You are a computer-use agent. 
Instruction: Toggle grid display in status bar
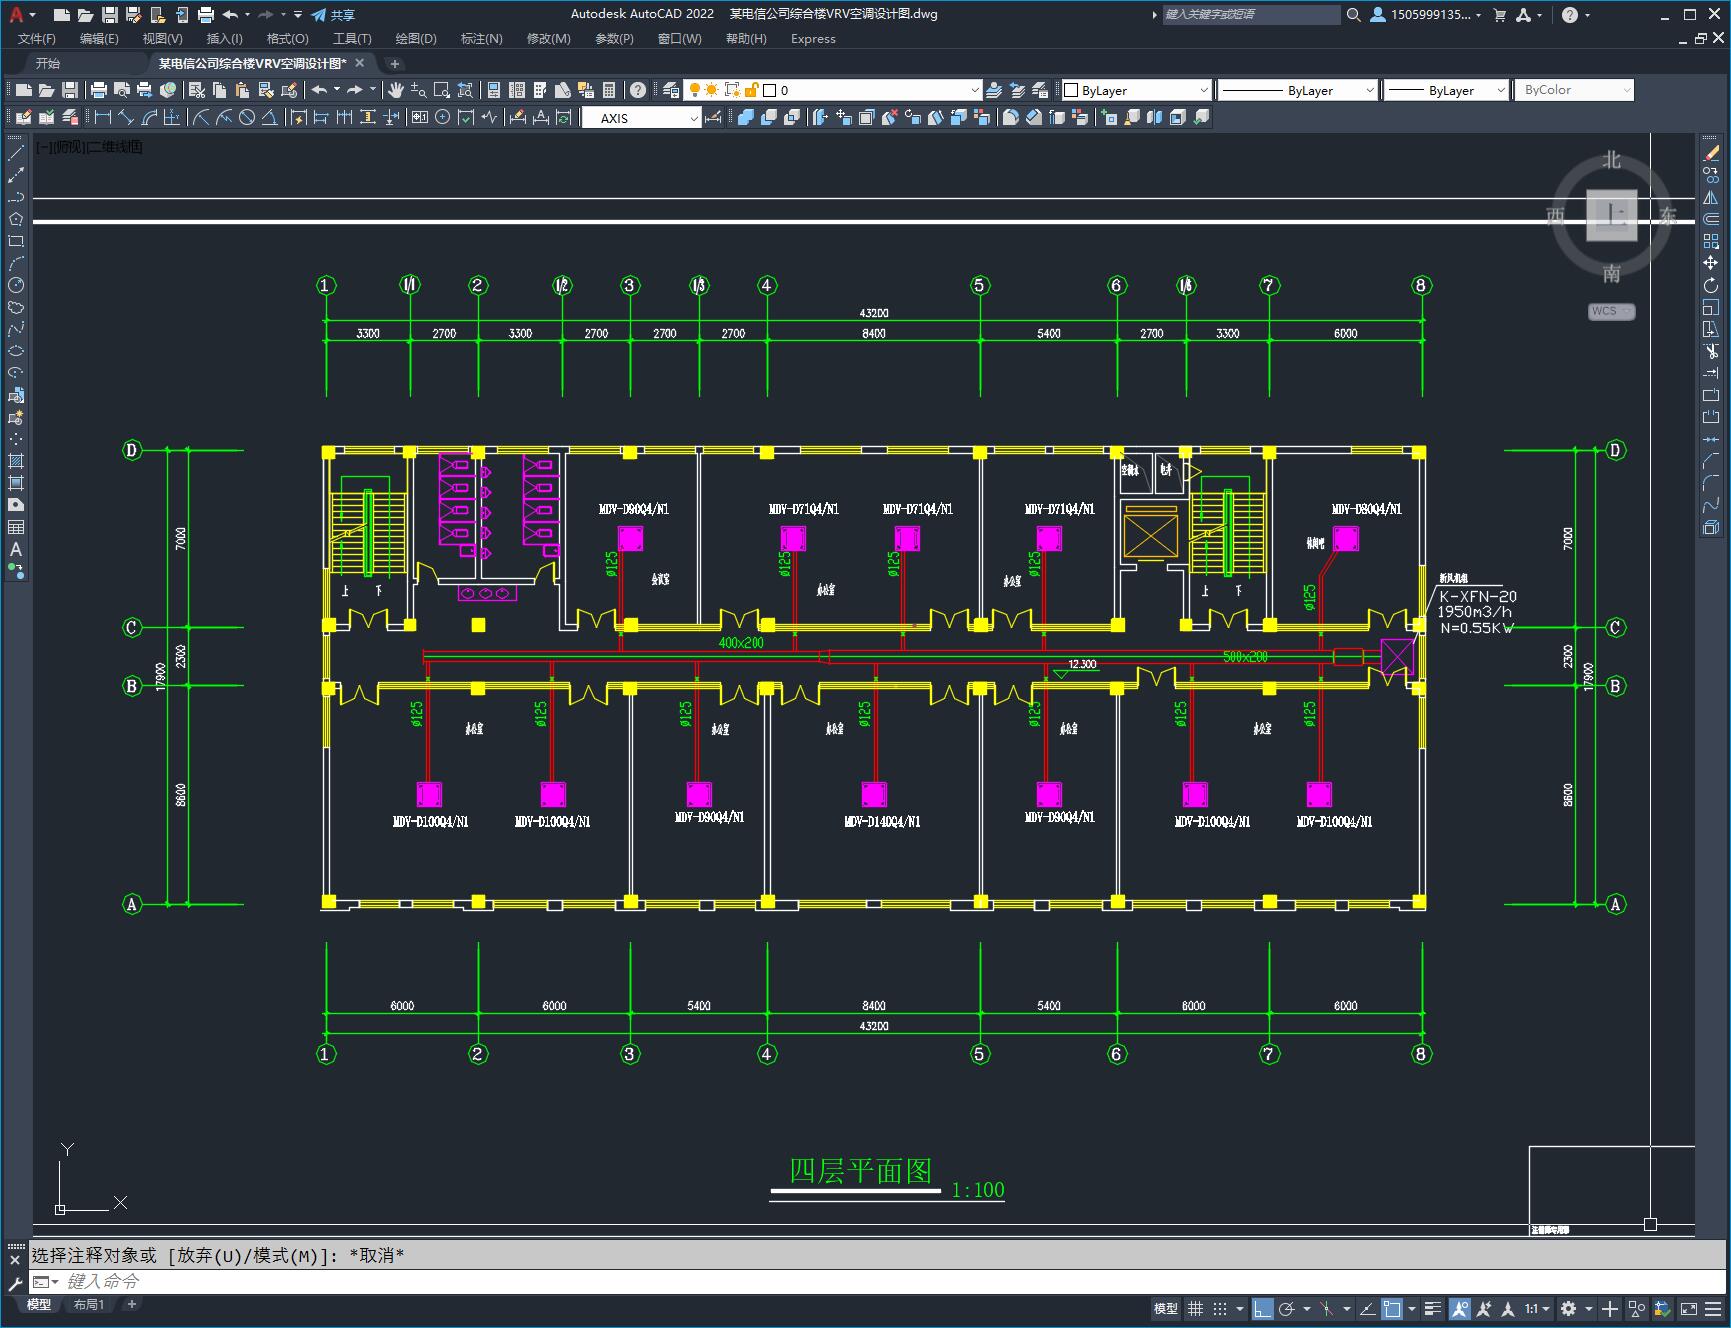[1195, 1308]
